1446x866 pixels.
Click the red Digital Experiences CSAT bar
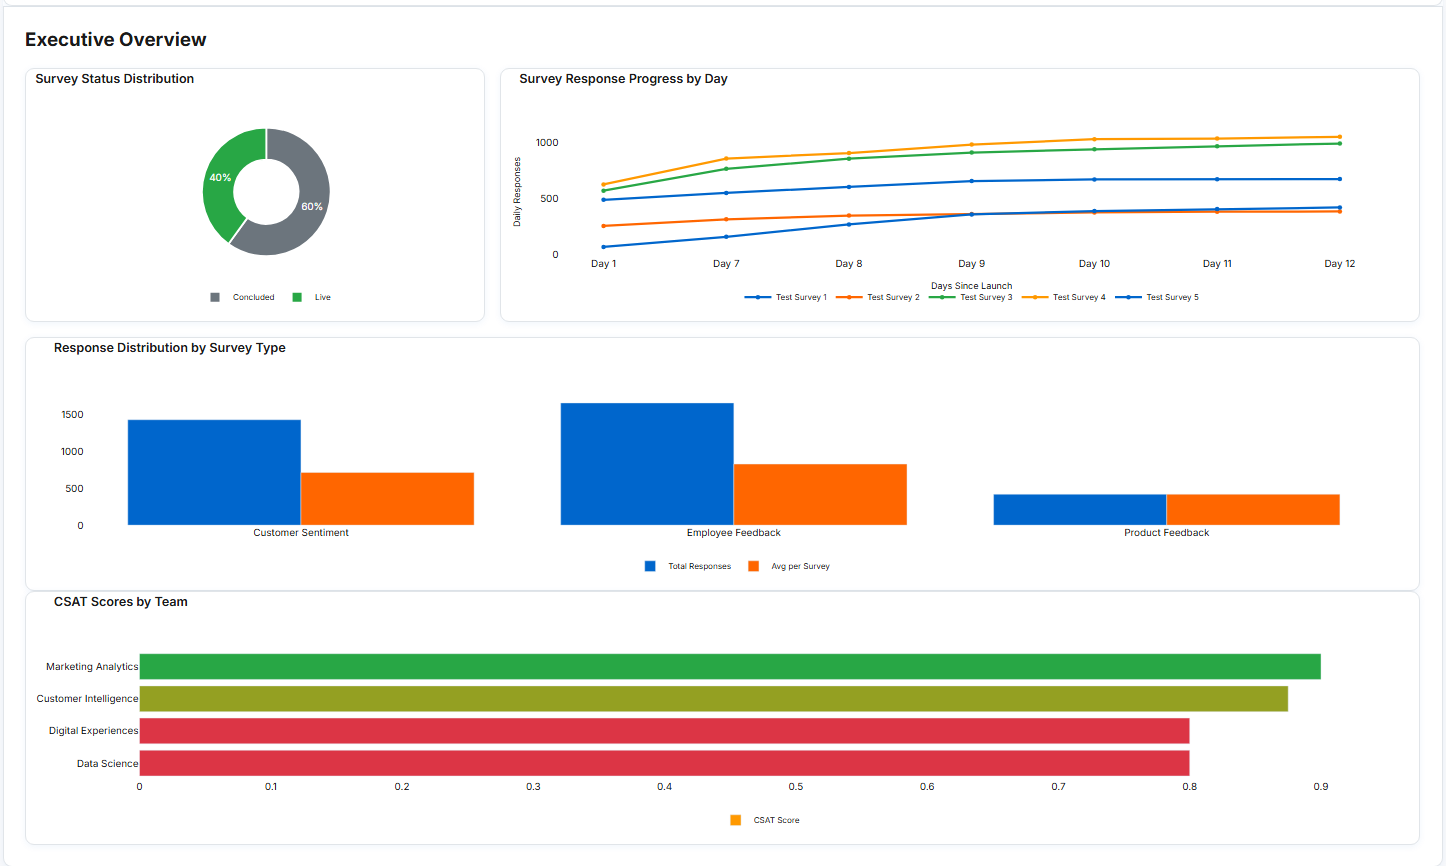[x=665, y=731]
